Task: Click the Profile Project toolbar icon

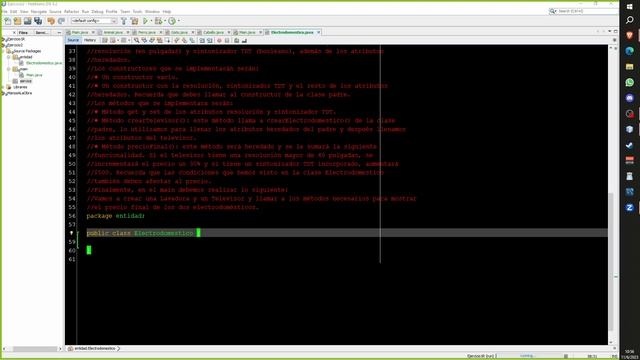Action: (x=172, y=21)
